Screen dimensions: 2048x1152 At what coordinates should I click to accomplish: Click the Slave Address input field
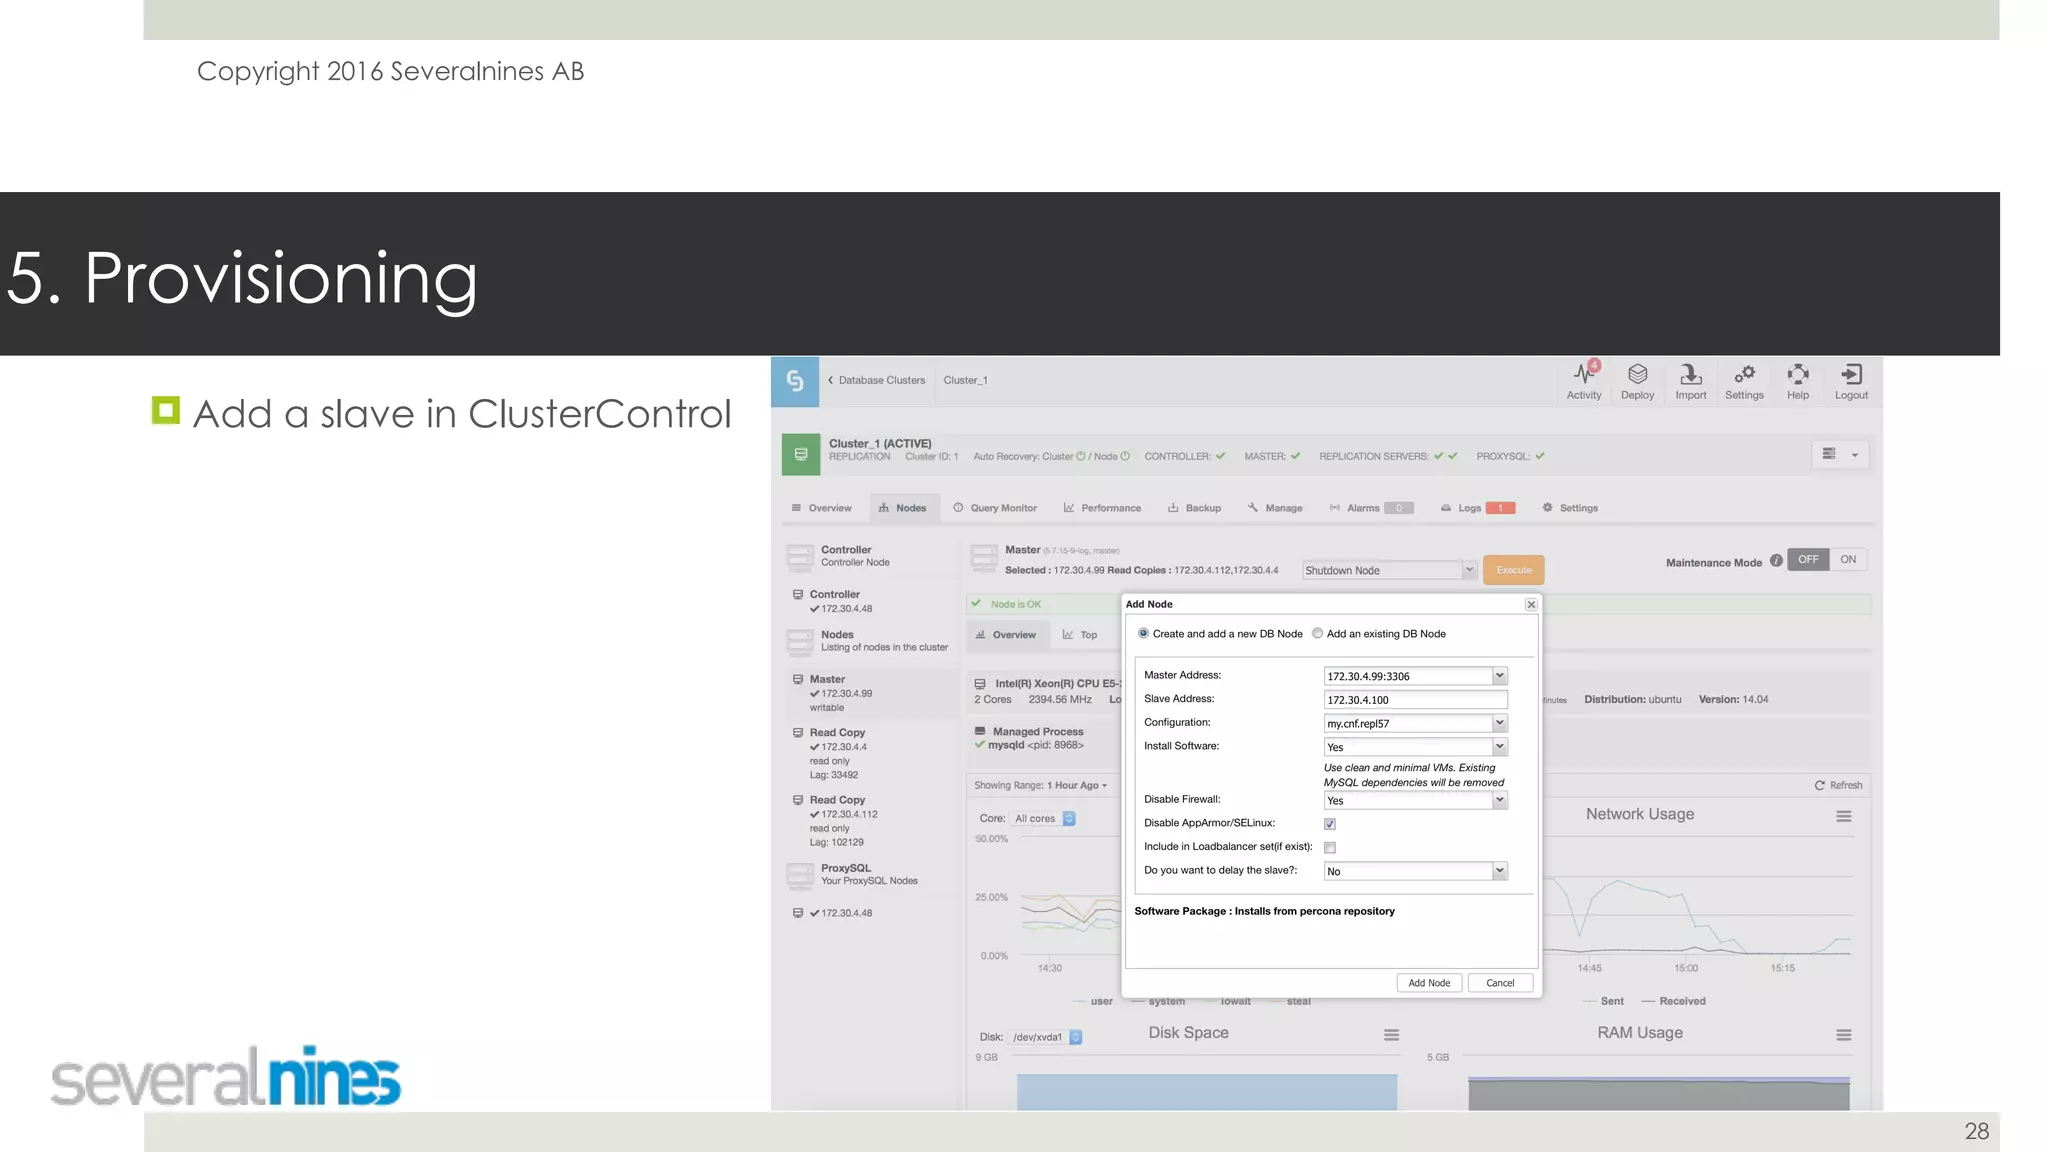click(x=1415, y=700)
